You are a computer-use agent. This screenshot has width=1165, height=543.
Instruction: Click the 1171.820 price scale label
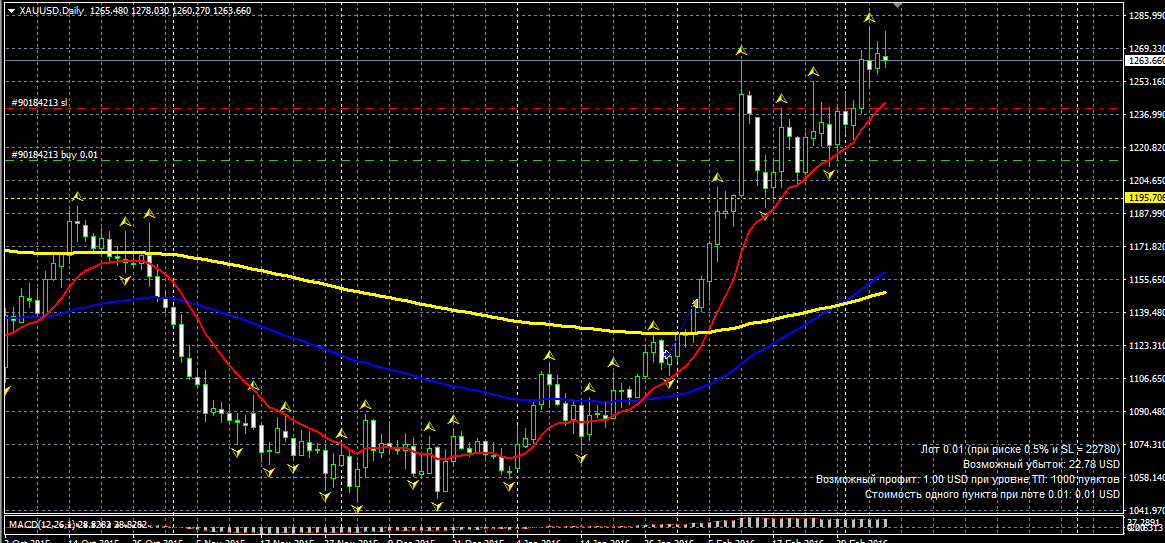[1146, 247]
